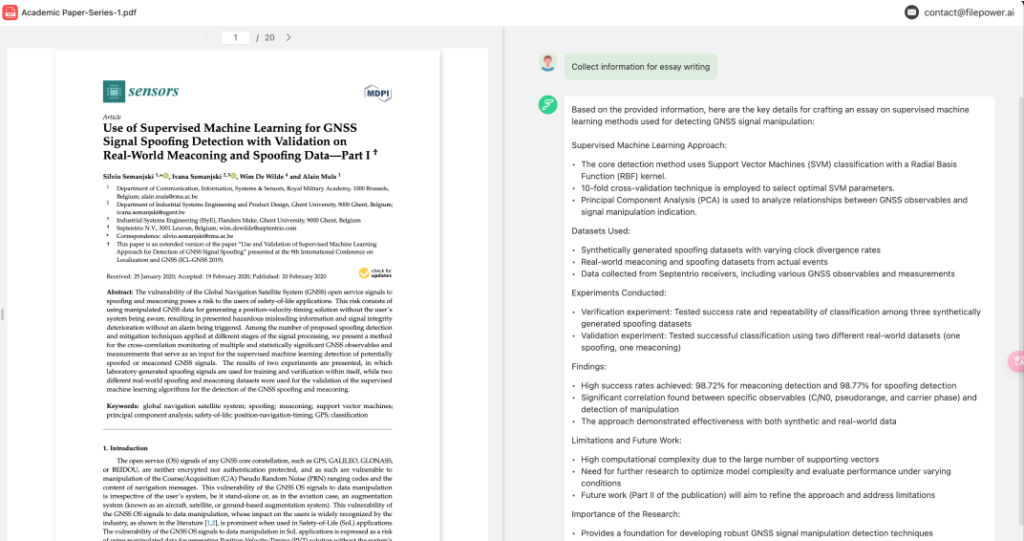Image resolution: width=1024 pixels, height=541 pixels.
Task: Click the MDPI publisher logo
Action: tap(377, 93)
